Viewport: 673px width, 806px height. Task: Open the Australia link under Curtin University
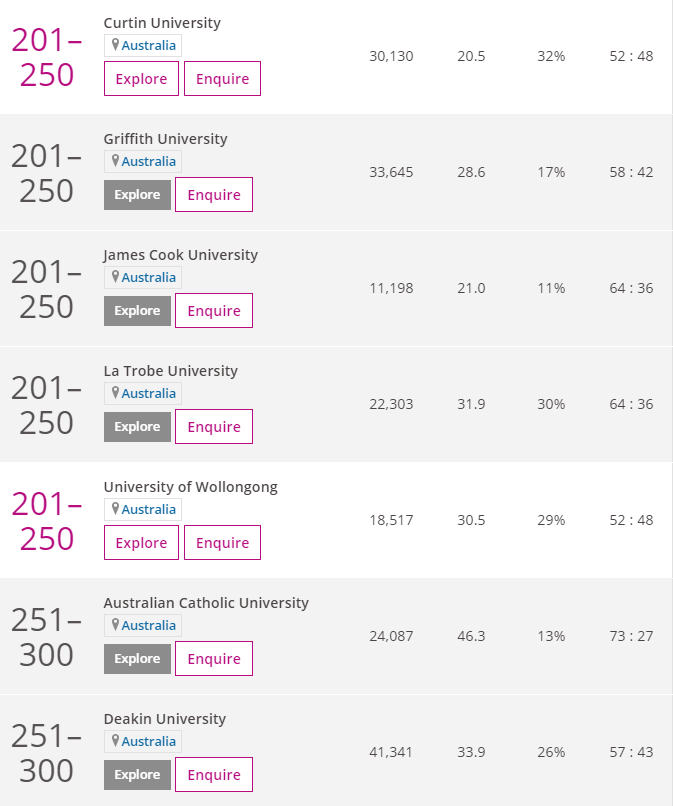pyautogui.click(x=149, y=45)
